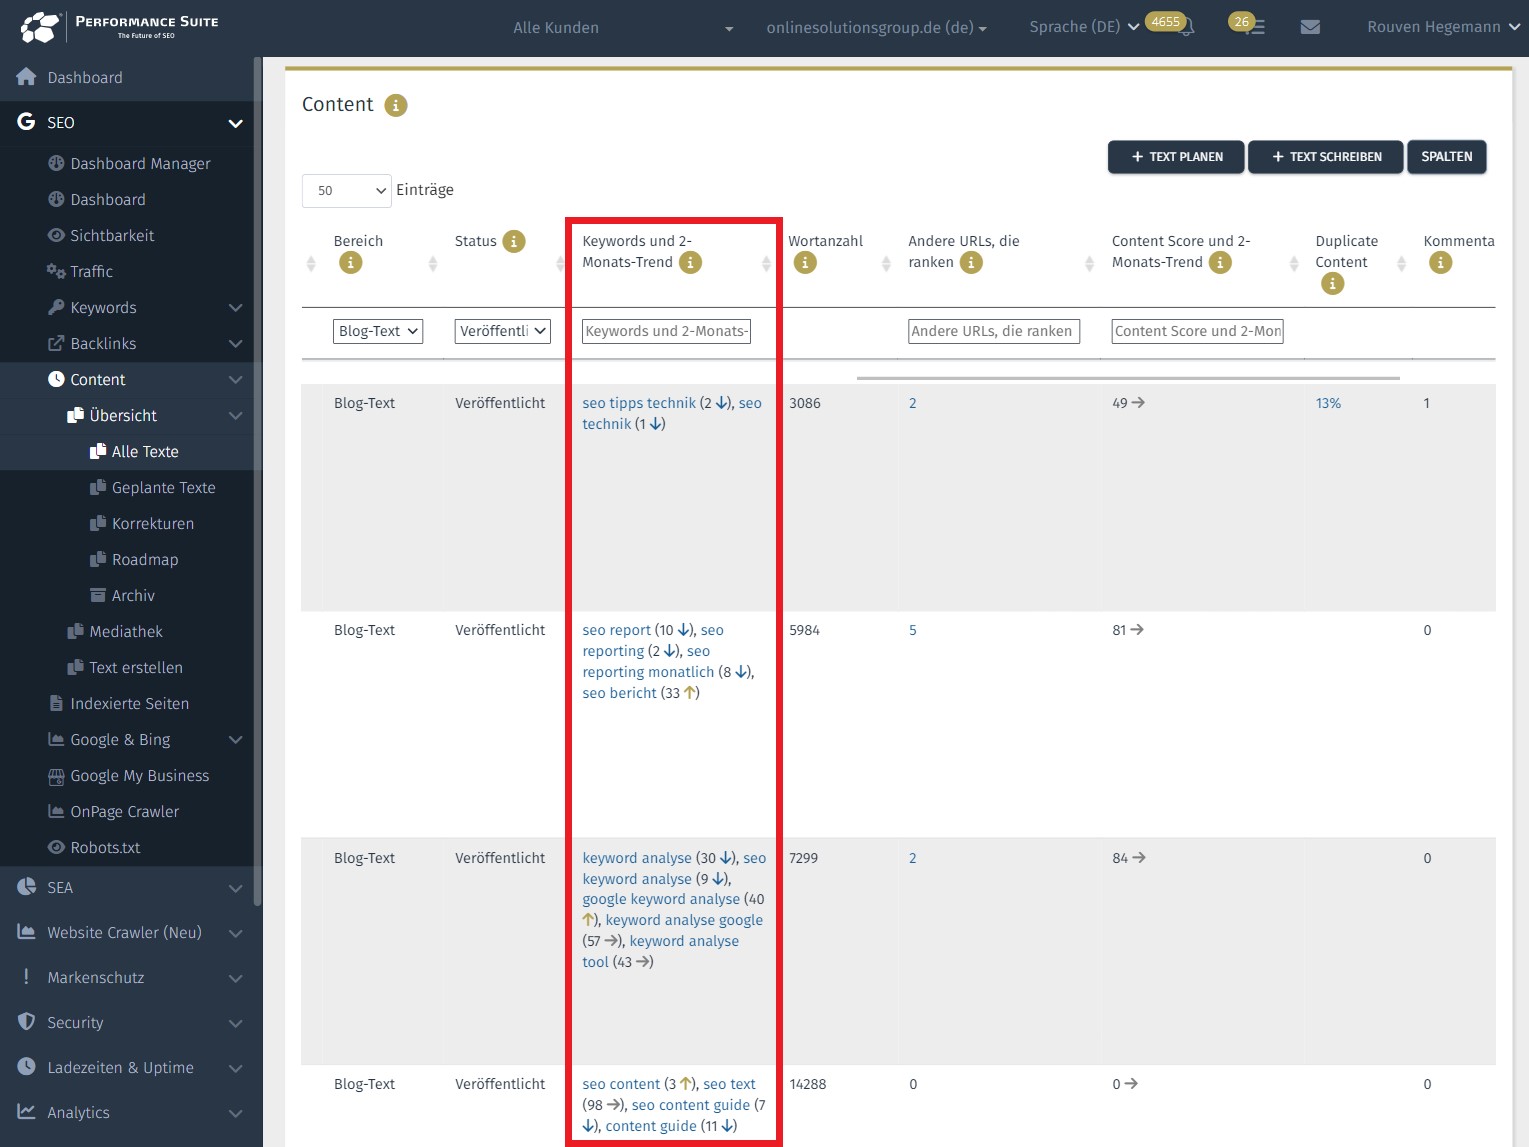Sort by Content Score column arrows
This screenshot has height=1147, width=1529.
point(1294,264)
